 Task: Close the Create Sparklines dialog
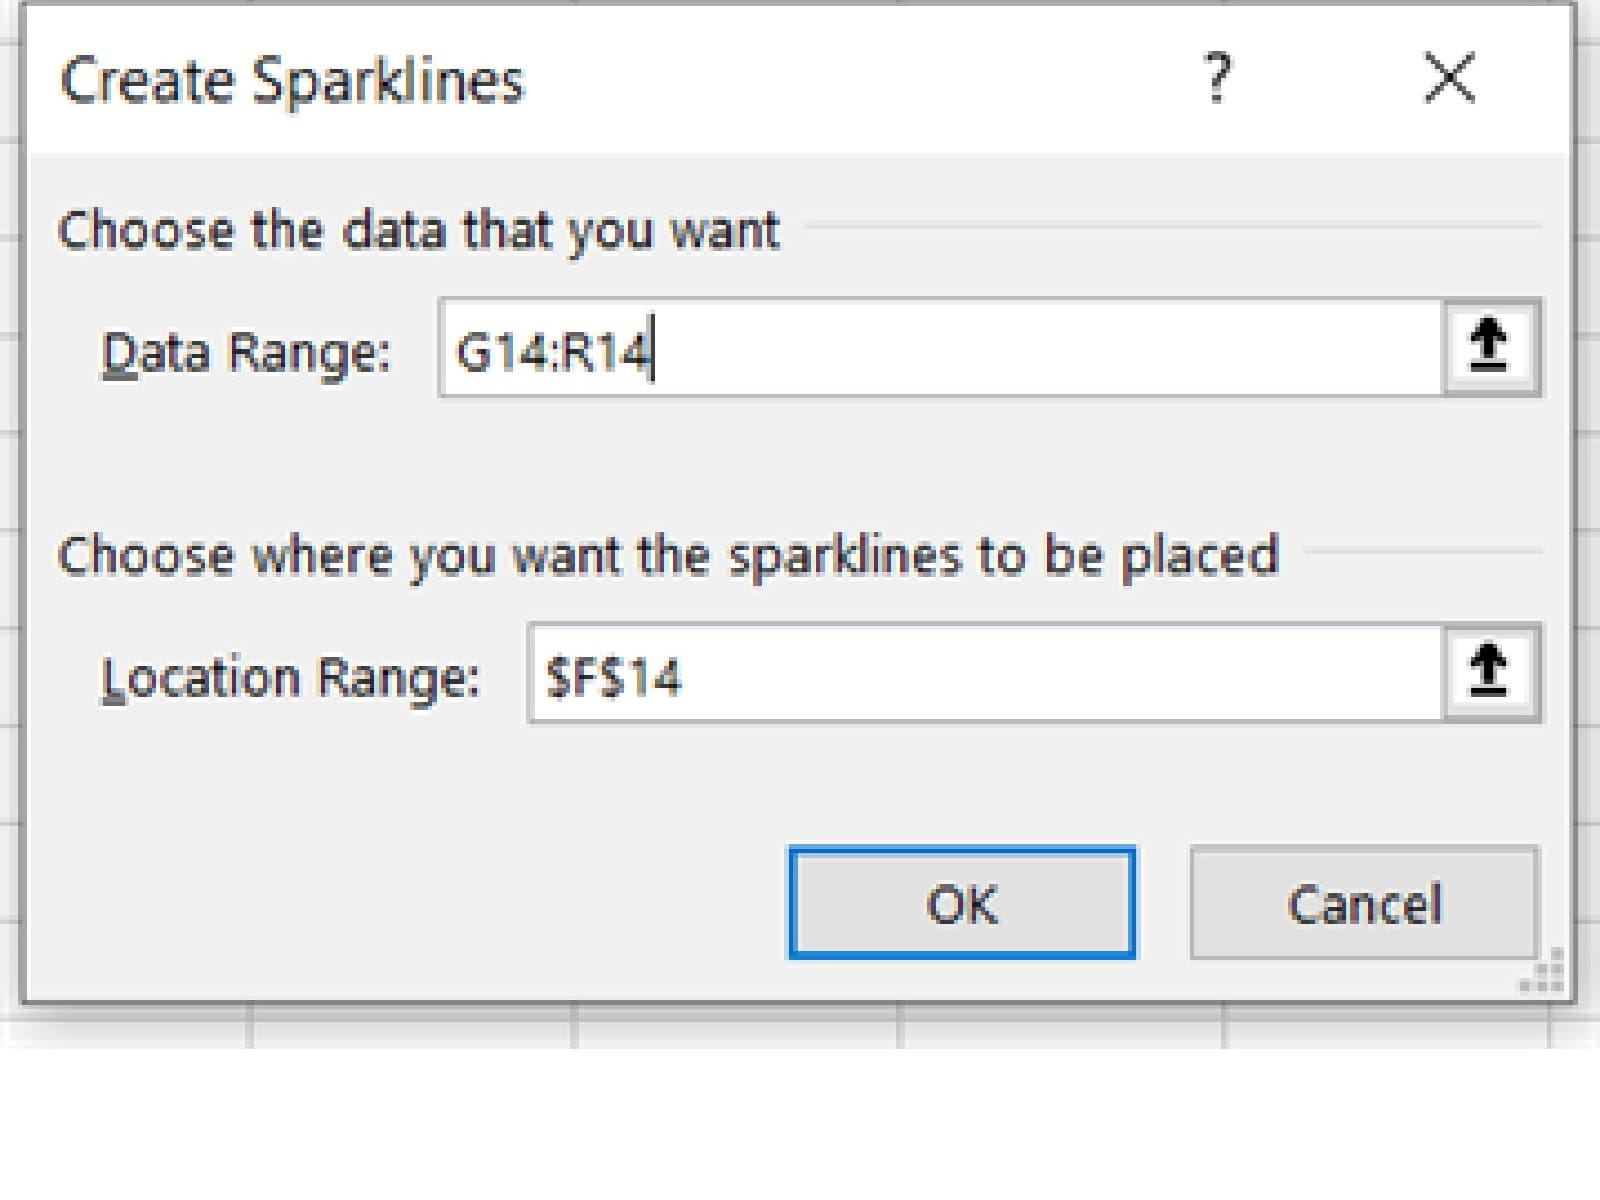(1448, 79)
